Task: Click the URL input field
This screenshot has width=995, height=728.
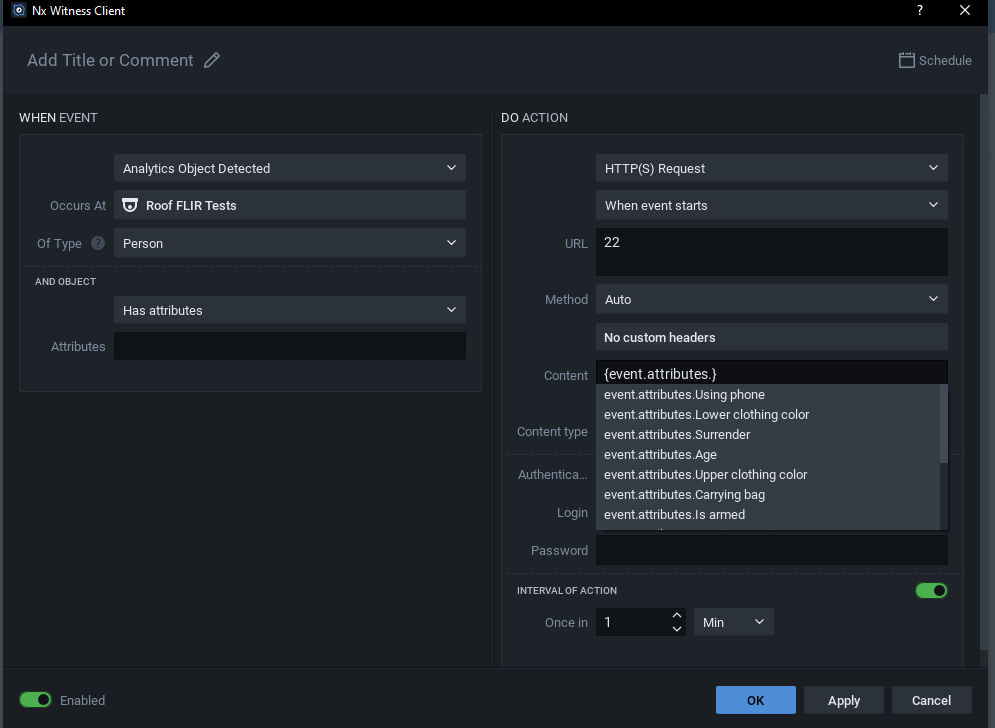Action: pyautogui.click(x=772, y=252)
